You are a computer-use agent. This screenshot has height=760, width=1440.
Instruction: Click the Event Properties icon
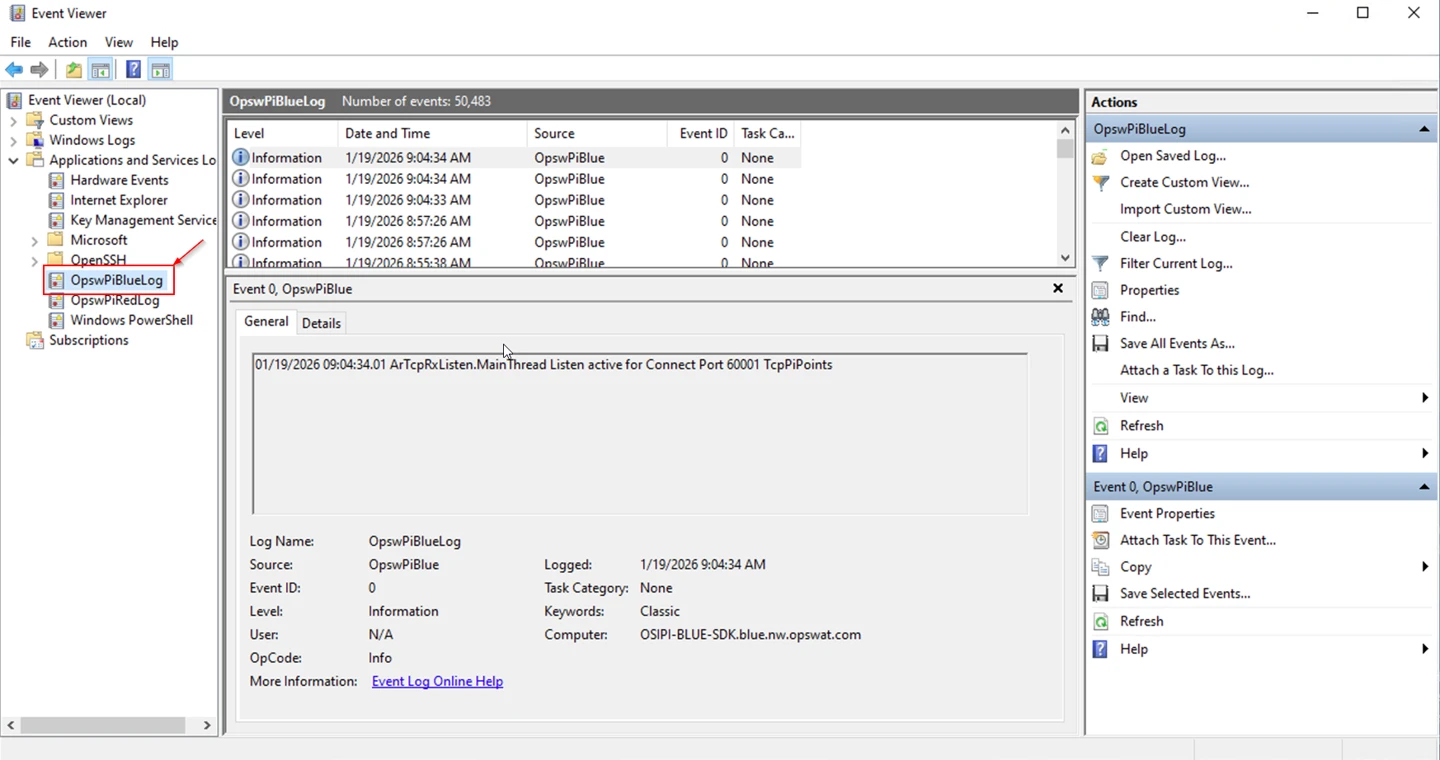click(1101, 514)
